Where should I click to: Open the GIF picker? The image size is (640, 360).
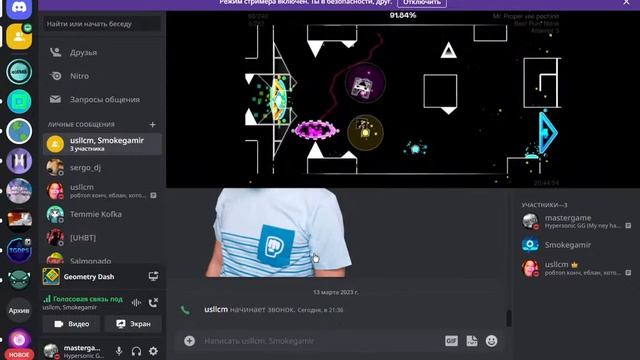[451, 341]
